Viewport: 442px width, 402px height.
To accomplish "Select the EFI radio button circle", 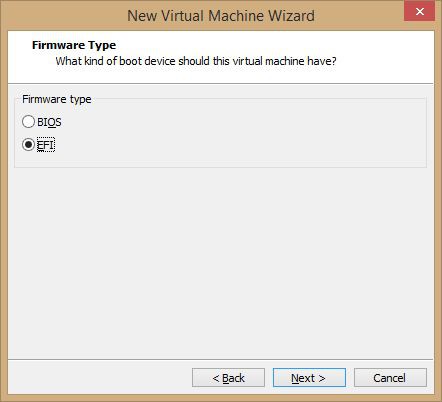I will 28,145.
